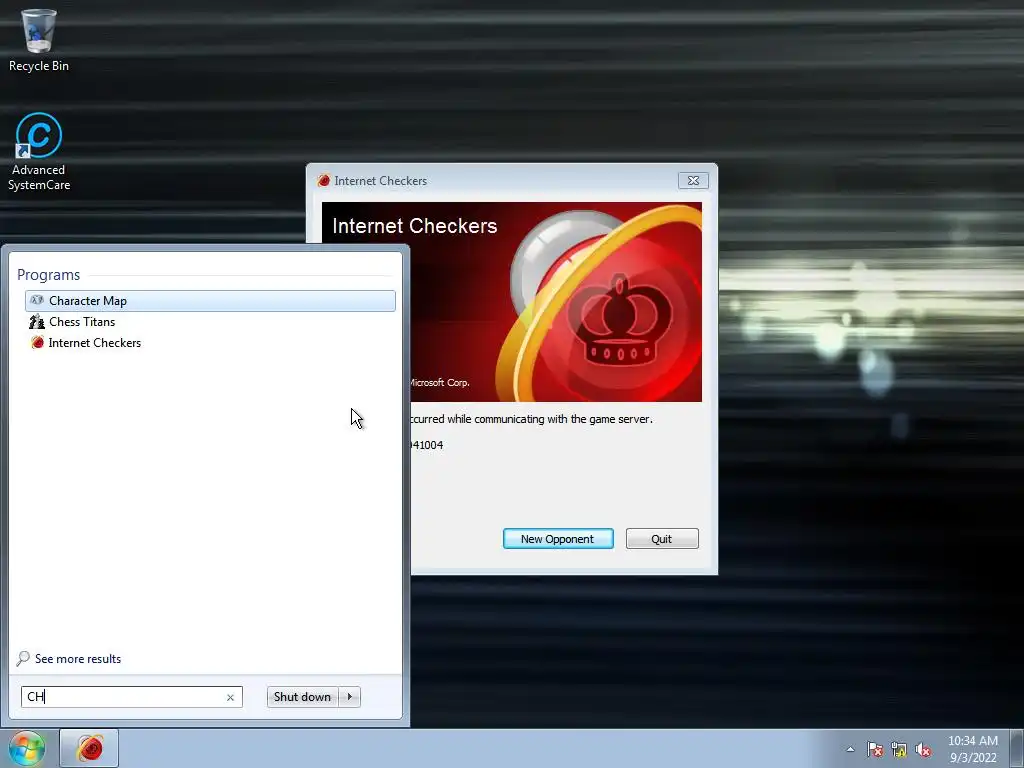Click the muted volume tray icon
Screen dimensions: 1024x768
pyautogui.click(x=923, y=749)
